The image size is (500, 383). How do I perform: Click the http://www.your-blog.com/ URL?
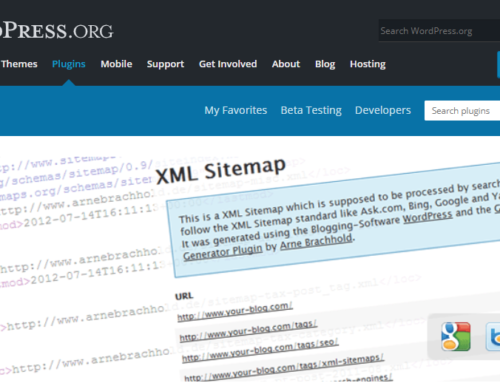(x=235, y=312)
